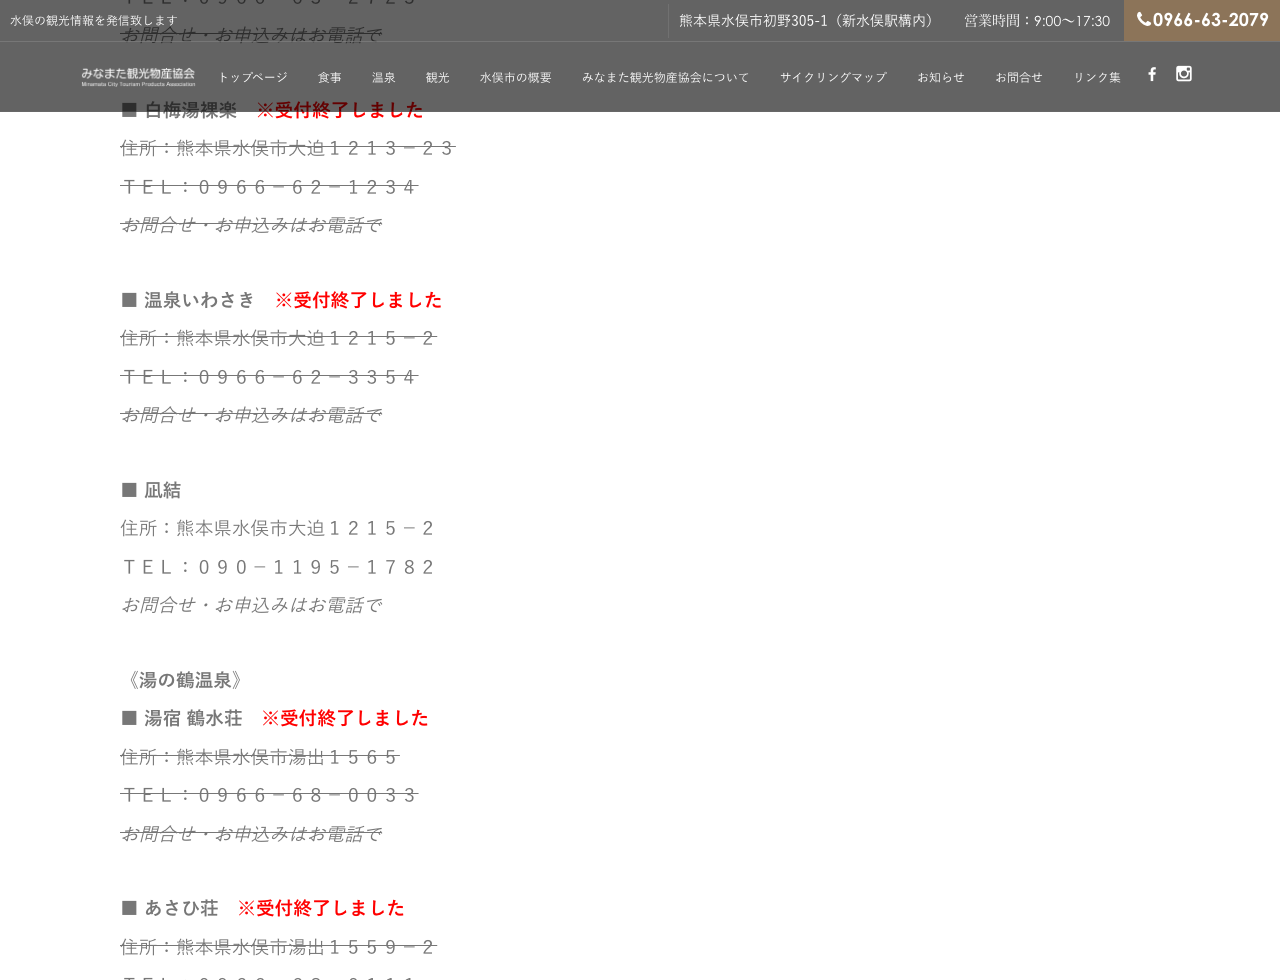
Task: Open サイクリングマップ menu item
Action: pos(833,77)
